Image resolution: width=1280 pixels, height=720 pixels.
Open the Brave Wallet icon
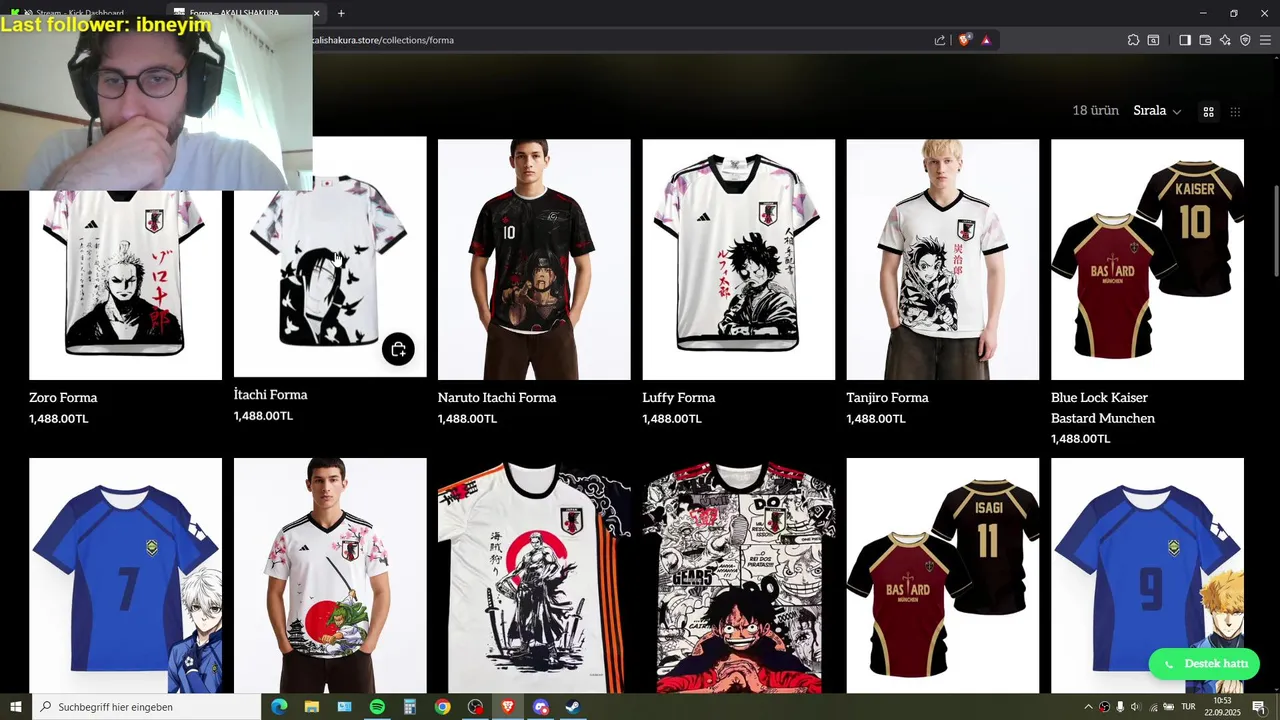point(1205,40)
